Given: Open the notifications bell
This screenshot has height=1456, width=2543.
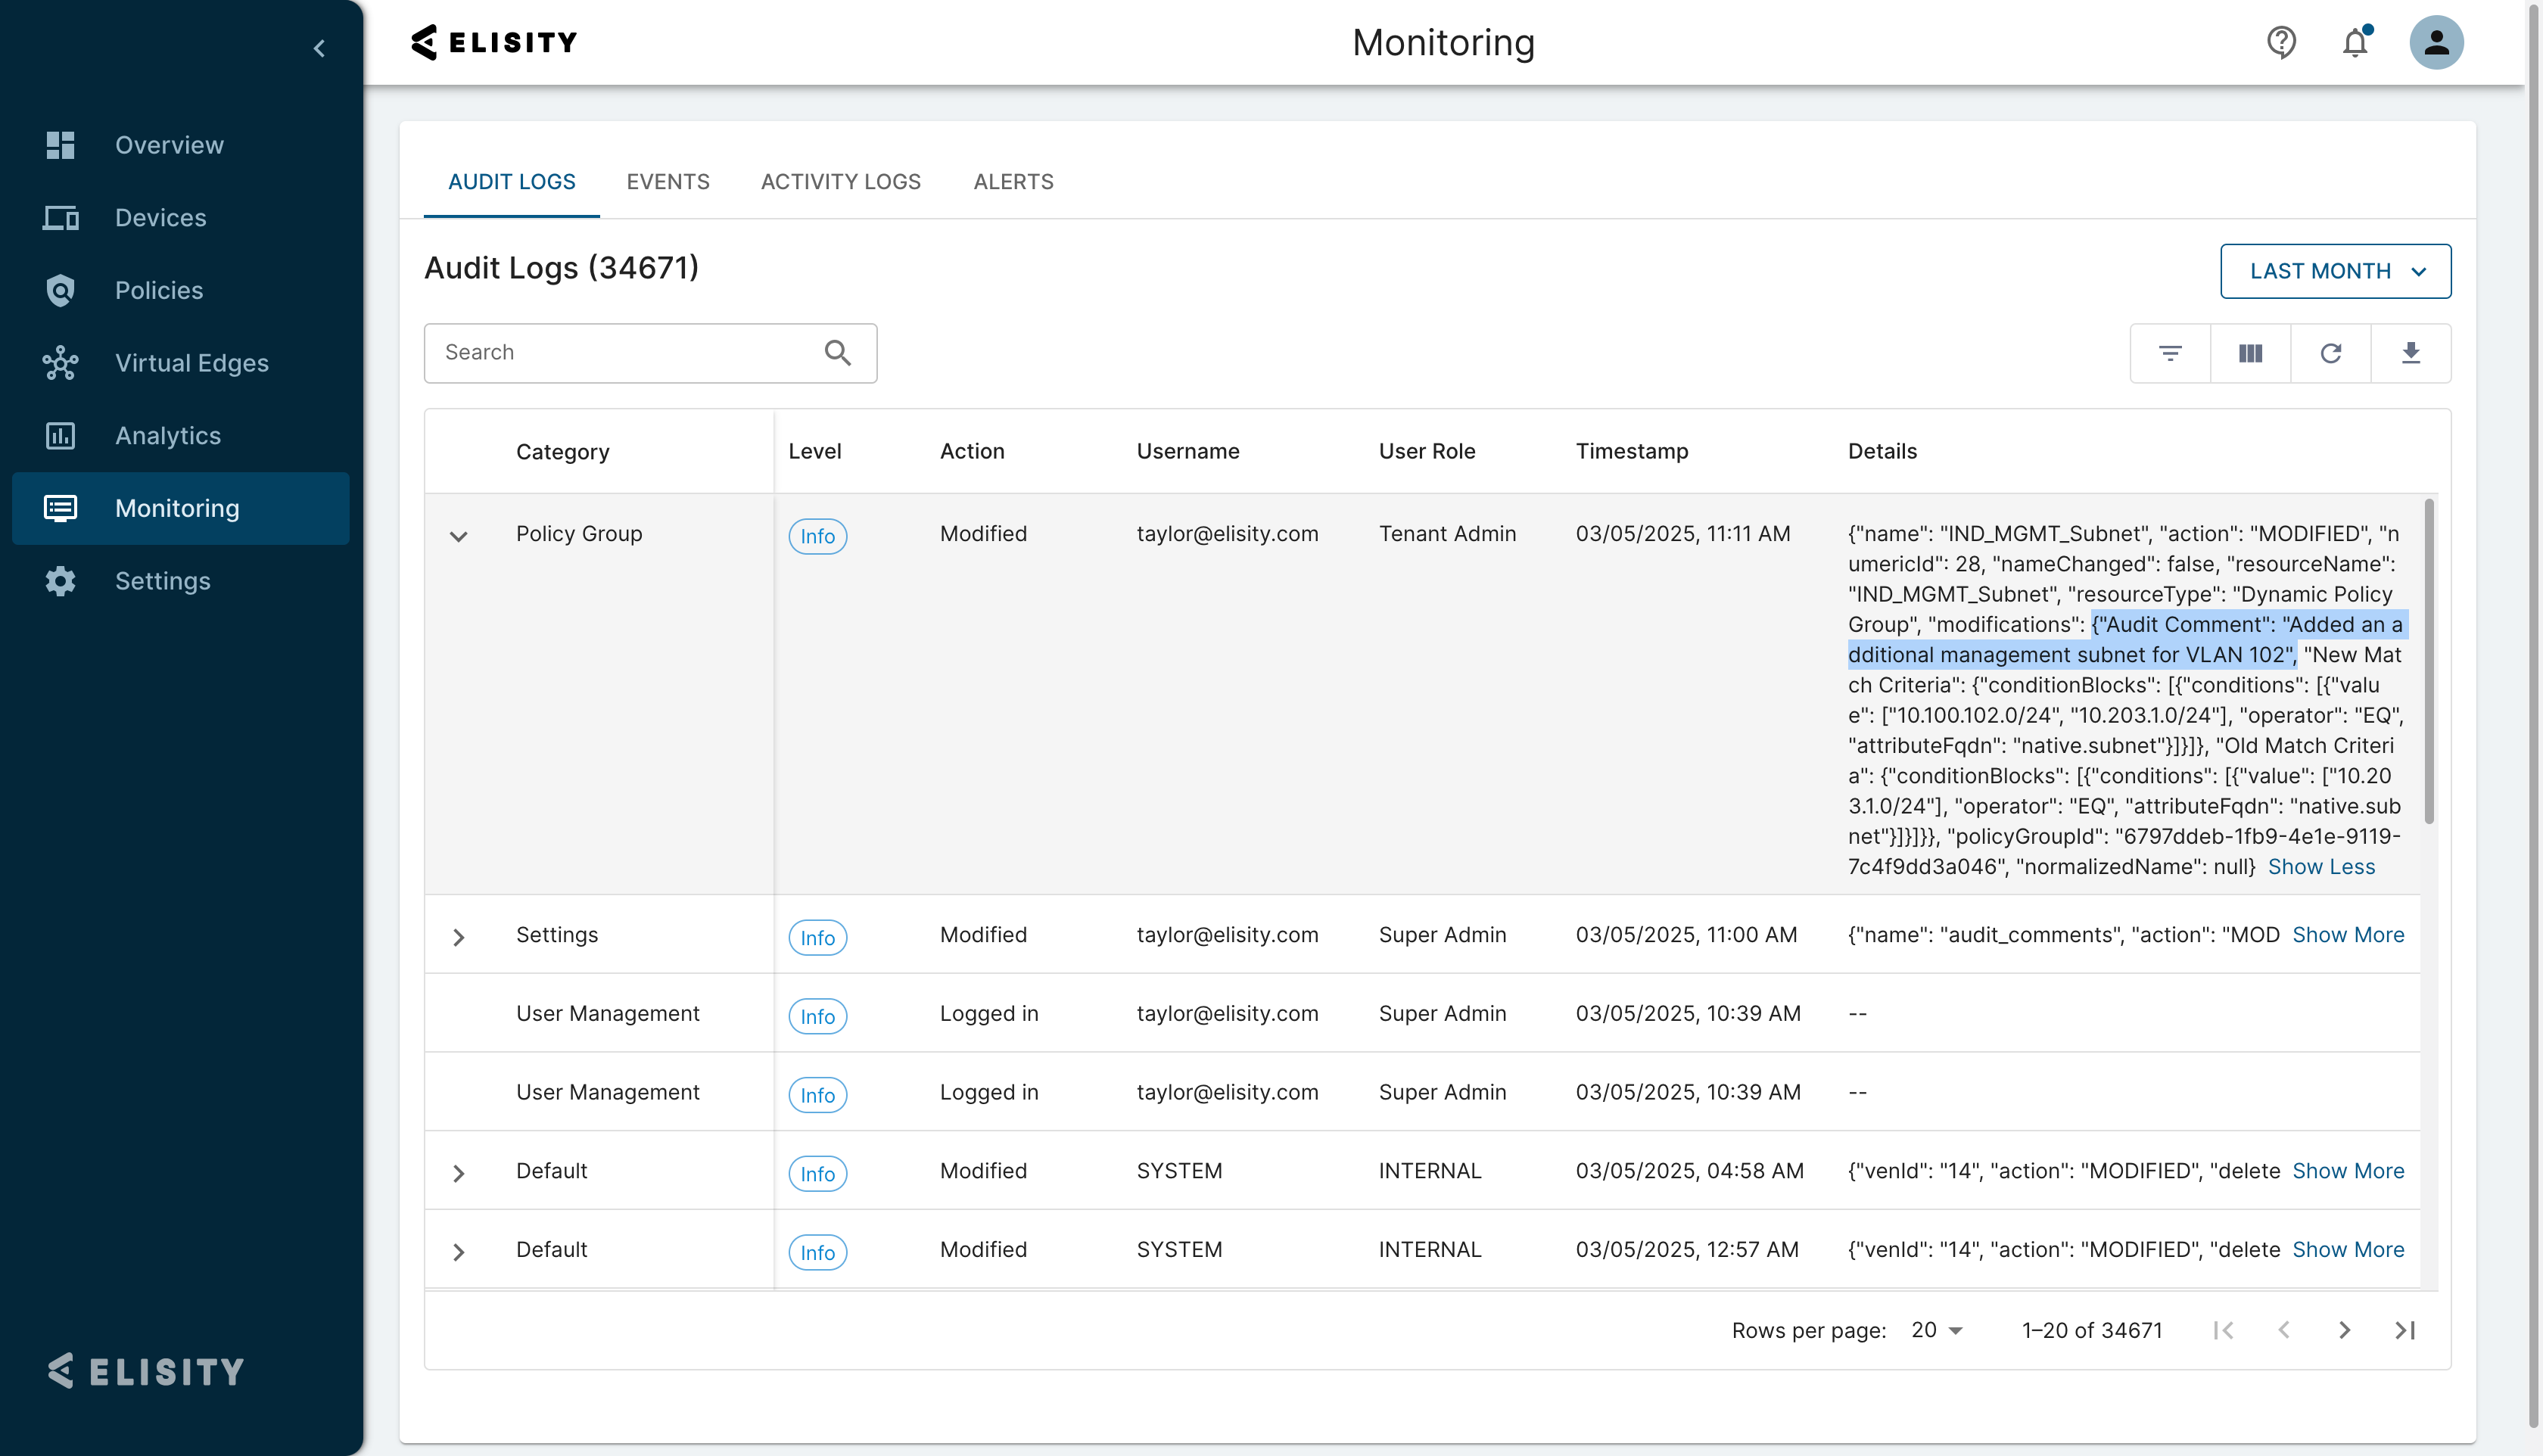Looking at the screenshot, I should (2355, 42).
